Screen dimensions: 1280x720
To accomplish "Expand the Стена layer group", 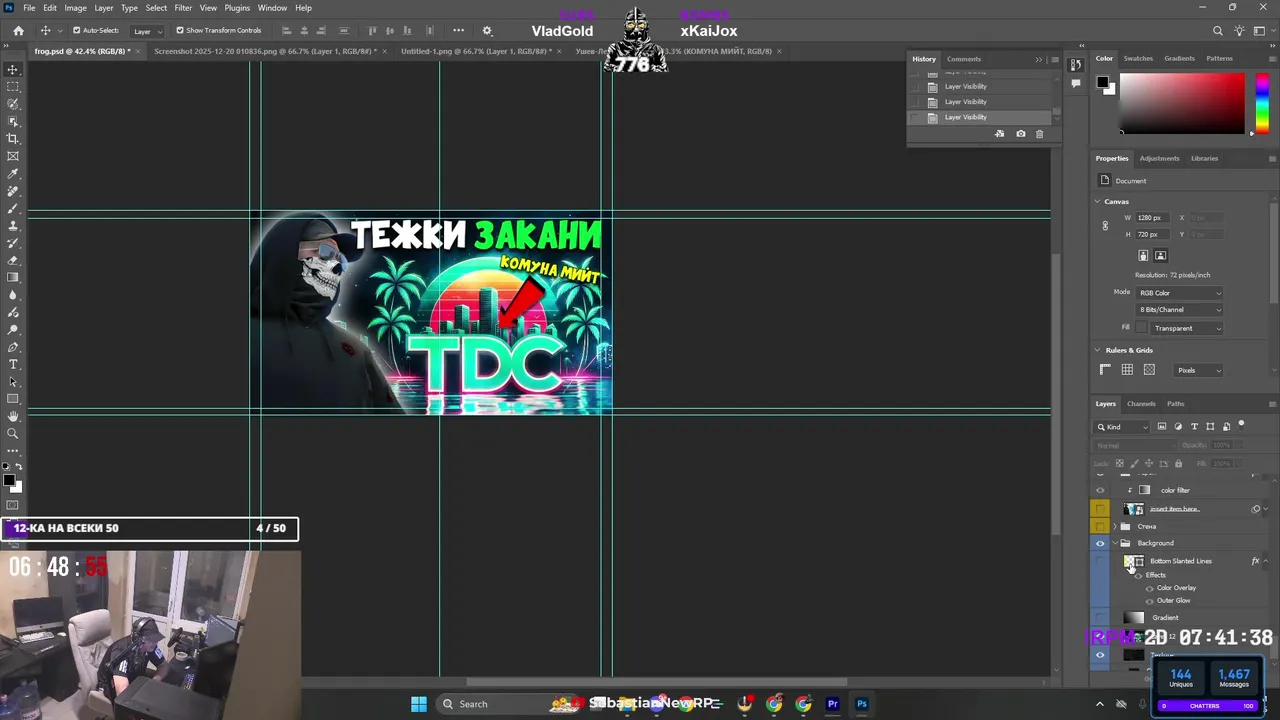I will tap(1115, 526).
